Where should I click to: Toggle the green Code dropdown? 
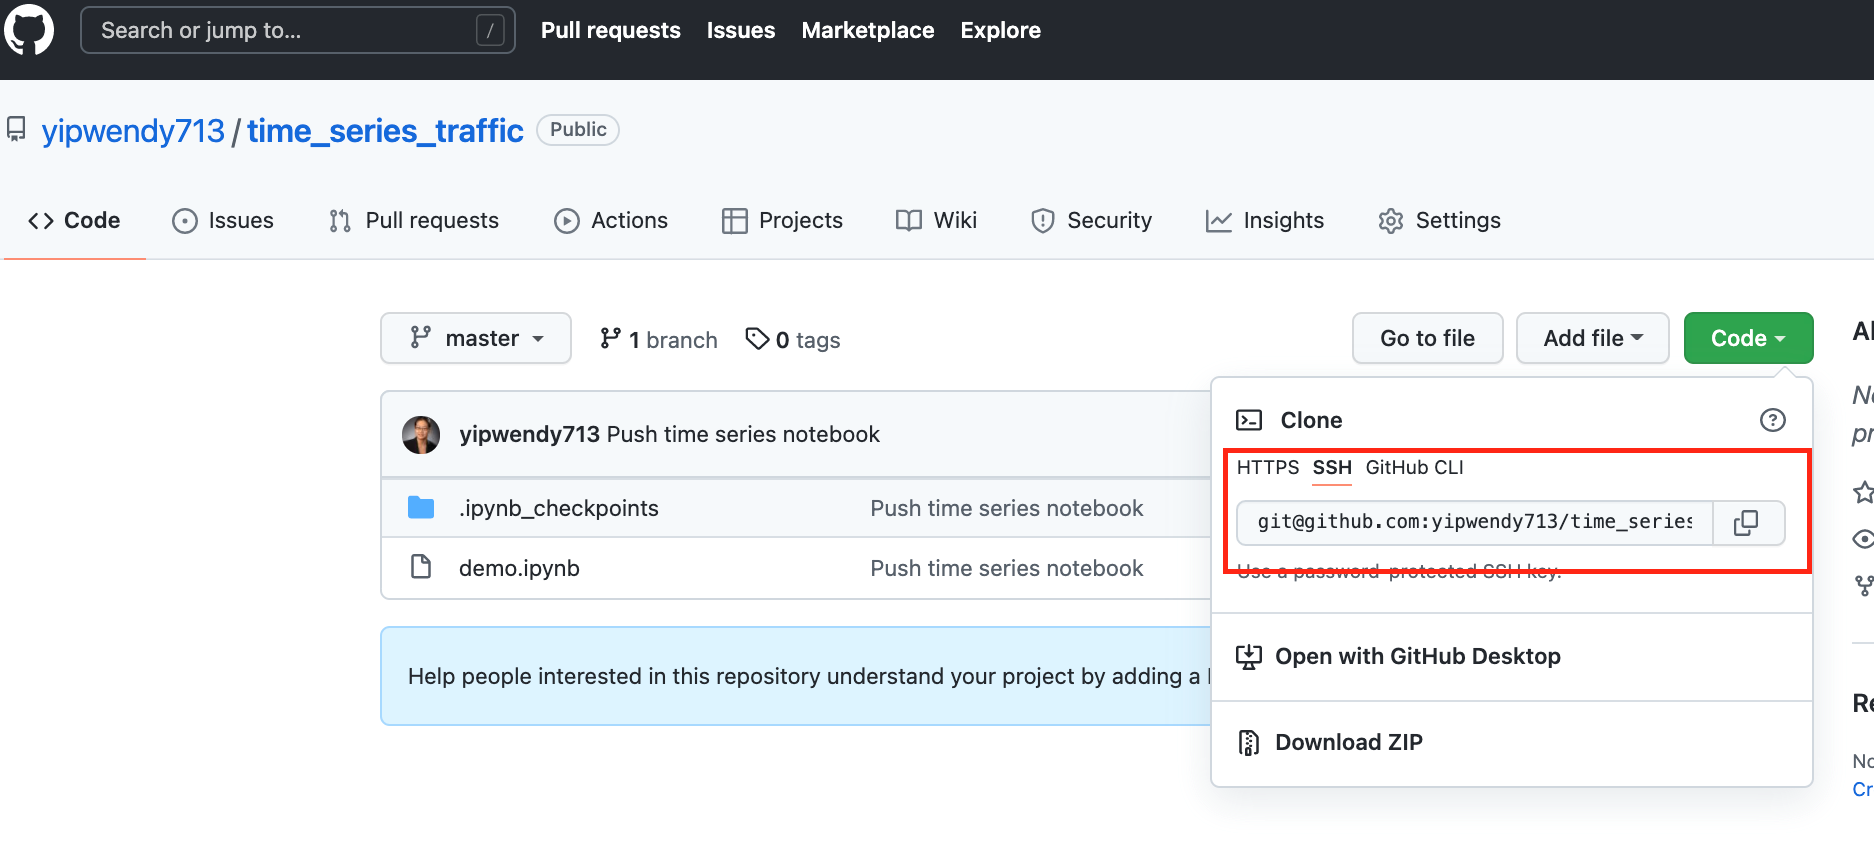(x=1748, y=338)
